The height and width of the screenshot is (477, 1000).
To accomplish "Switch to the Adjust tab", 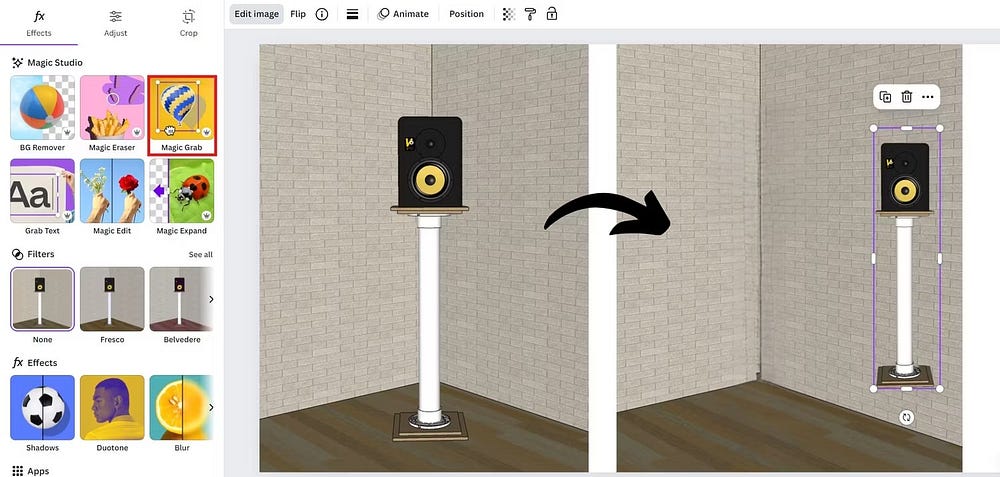I will 115,23.
